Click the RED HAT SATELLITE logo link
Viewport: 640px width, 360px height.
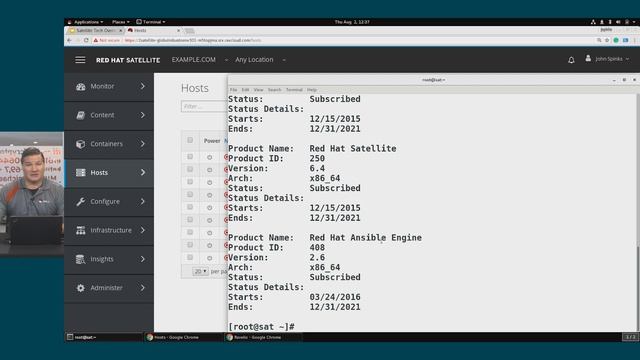tap(128, 60)
